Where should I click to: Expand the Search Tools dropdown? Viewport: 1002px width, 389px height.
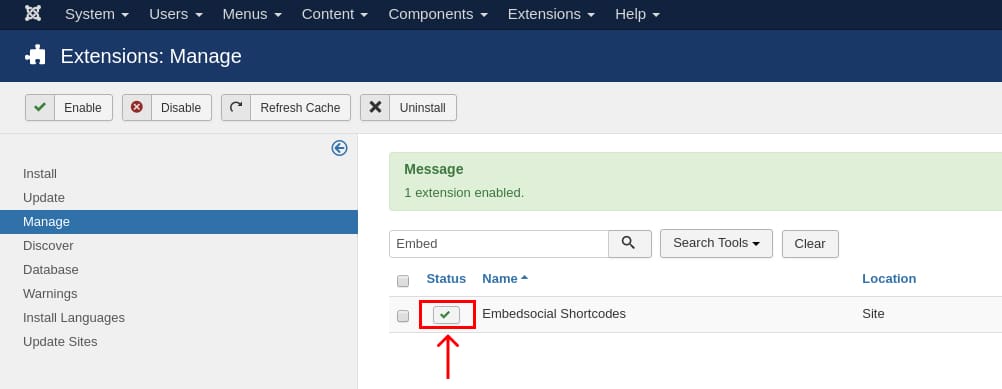coord(716,243)
